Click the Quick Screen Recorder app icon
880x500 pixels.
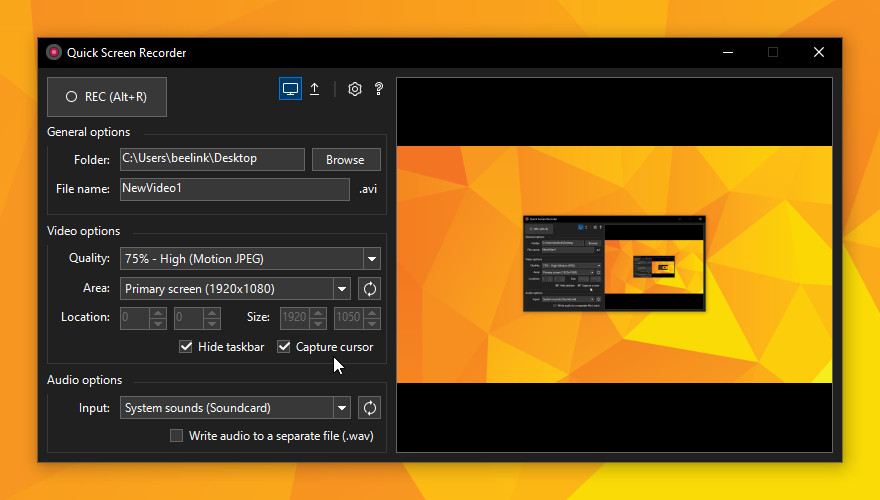(54, 52)
